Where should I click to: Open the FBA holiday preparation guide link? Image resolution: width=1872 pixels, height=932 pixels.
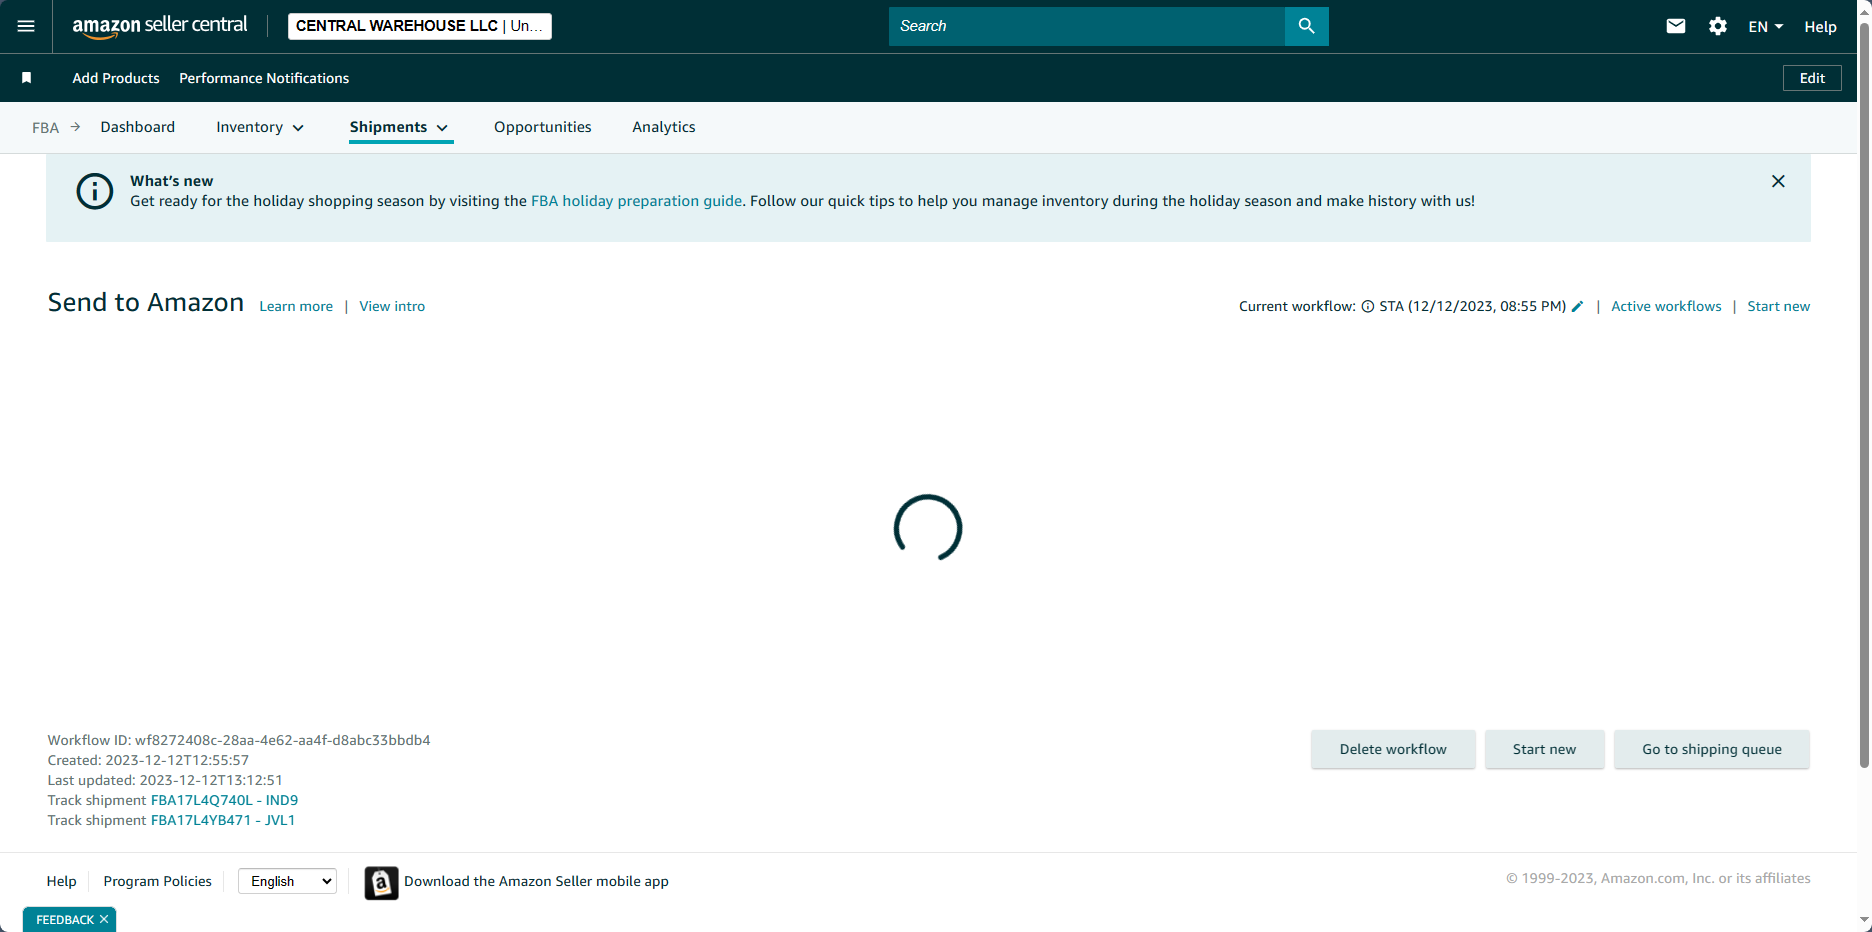(x=636, y=201)
